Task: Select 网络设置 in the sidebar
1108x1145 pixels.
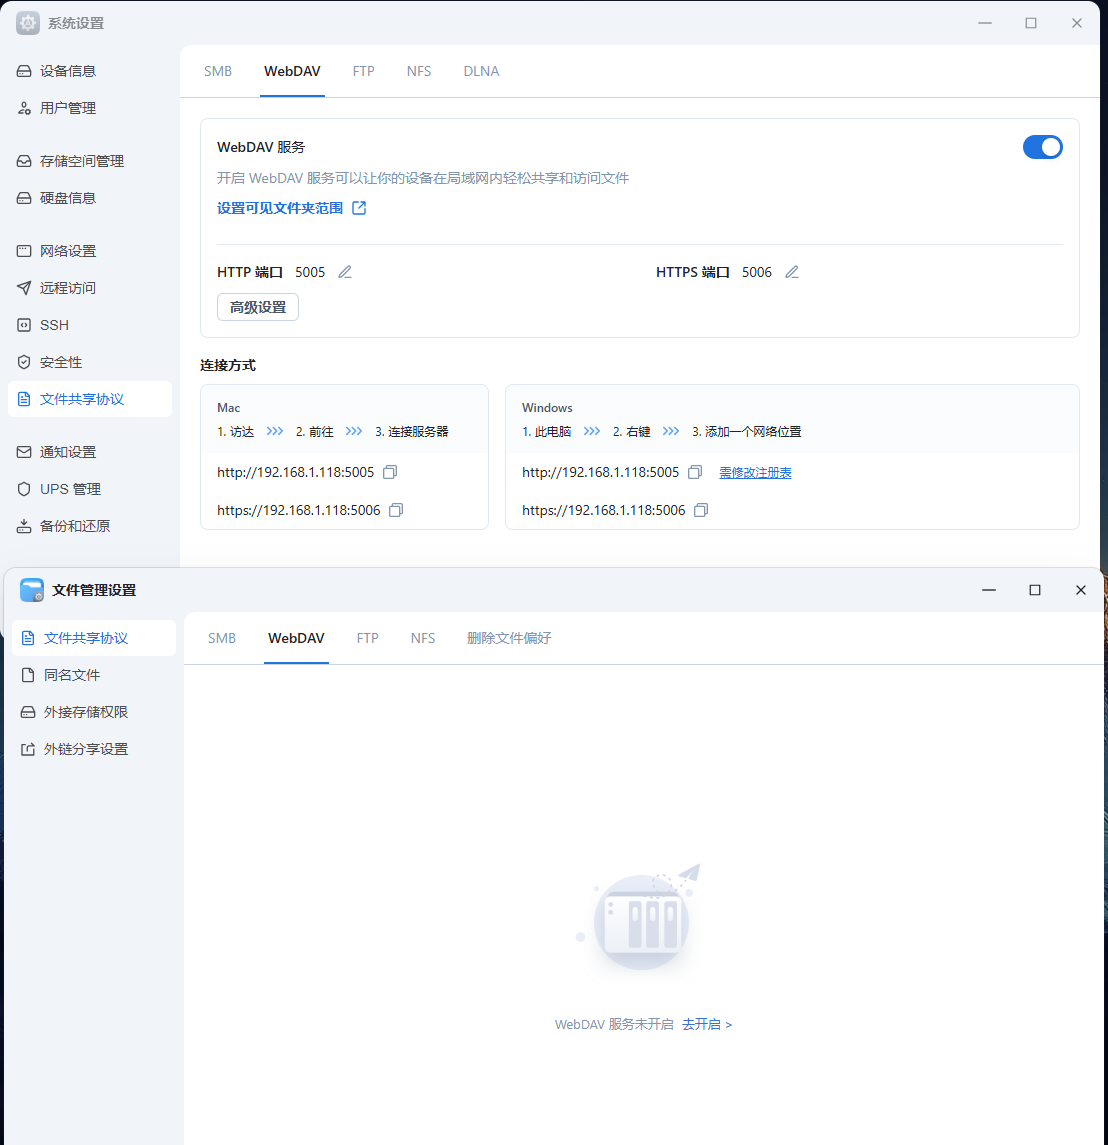Action: [90, 250]
